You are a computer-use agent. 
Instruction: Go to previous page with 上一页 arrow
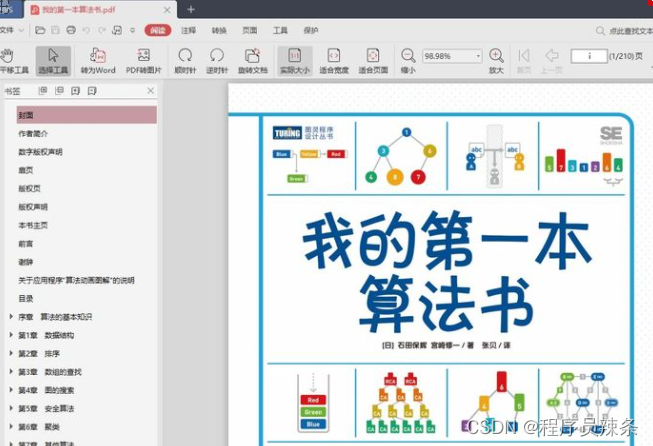(551, 61)
